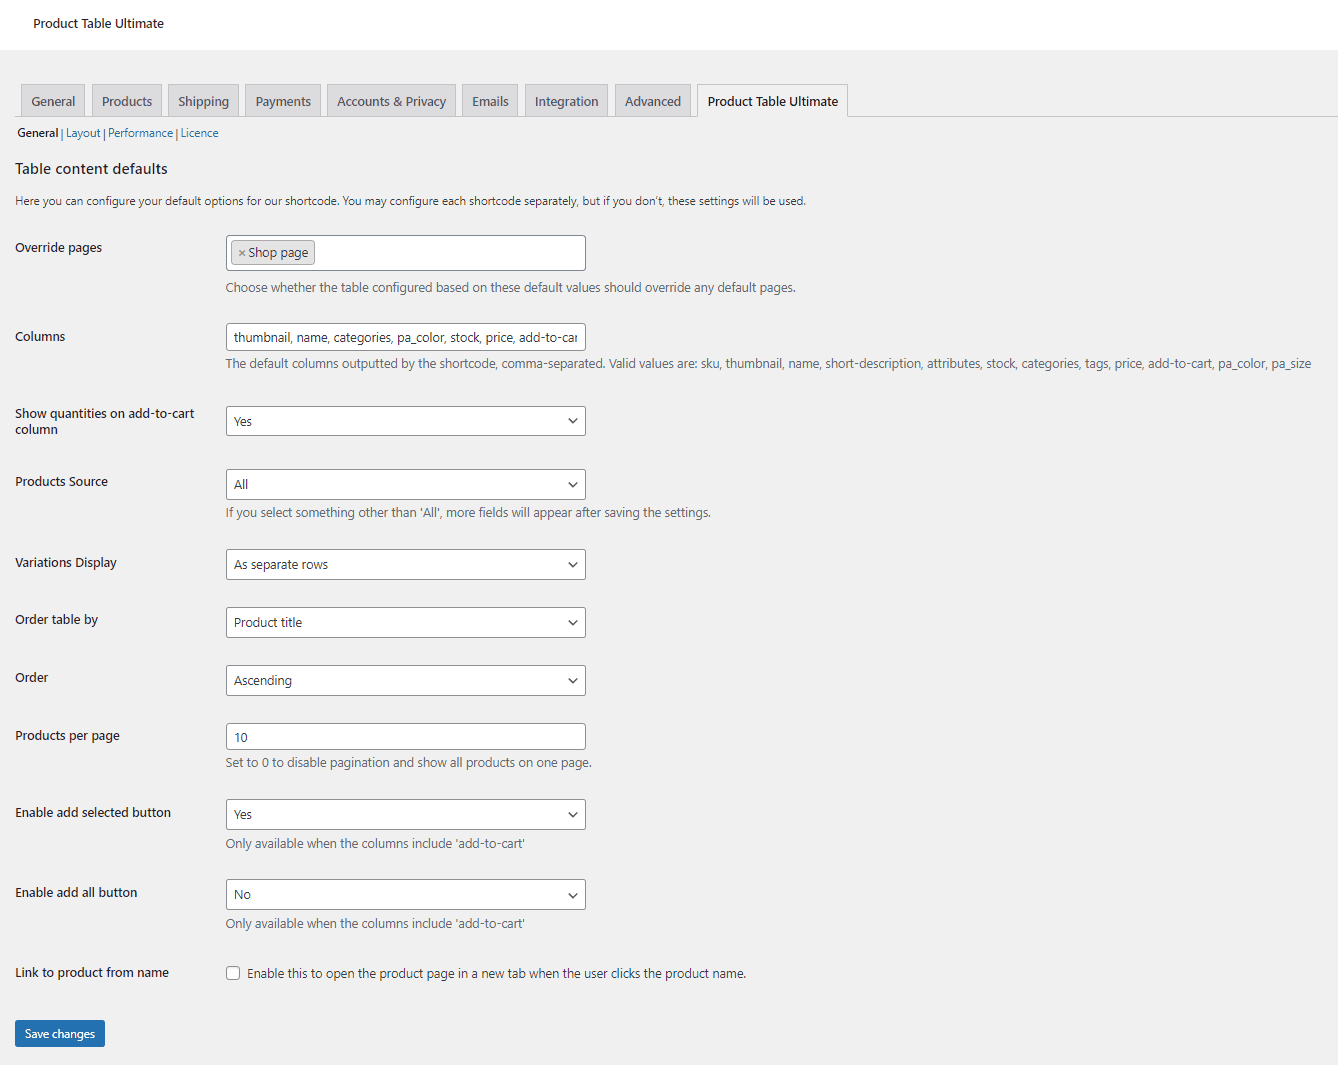The image size is (1338, 1065).
Task: Click the 'Products per page' label
Action: [x=67, y=736]
